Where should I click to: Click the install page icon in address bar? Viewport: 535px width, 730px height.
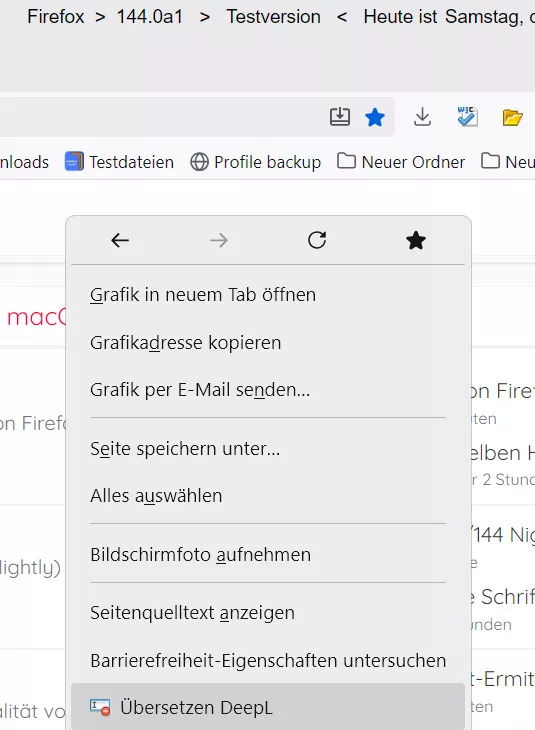pos(340,117)
